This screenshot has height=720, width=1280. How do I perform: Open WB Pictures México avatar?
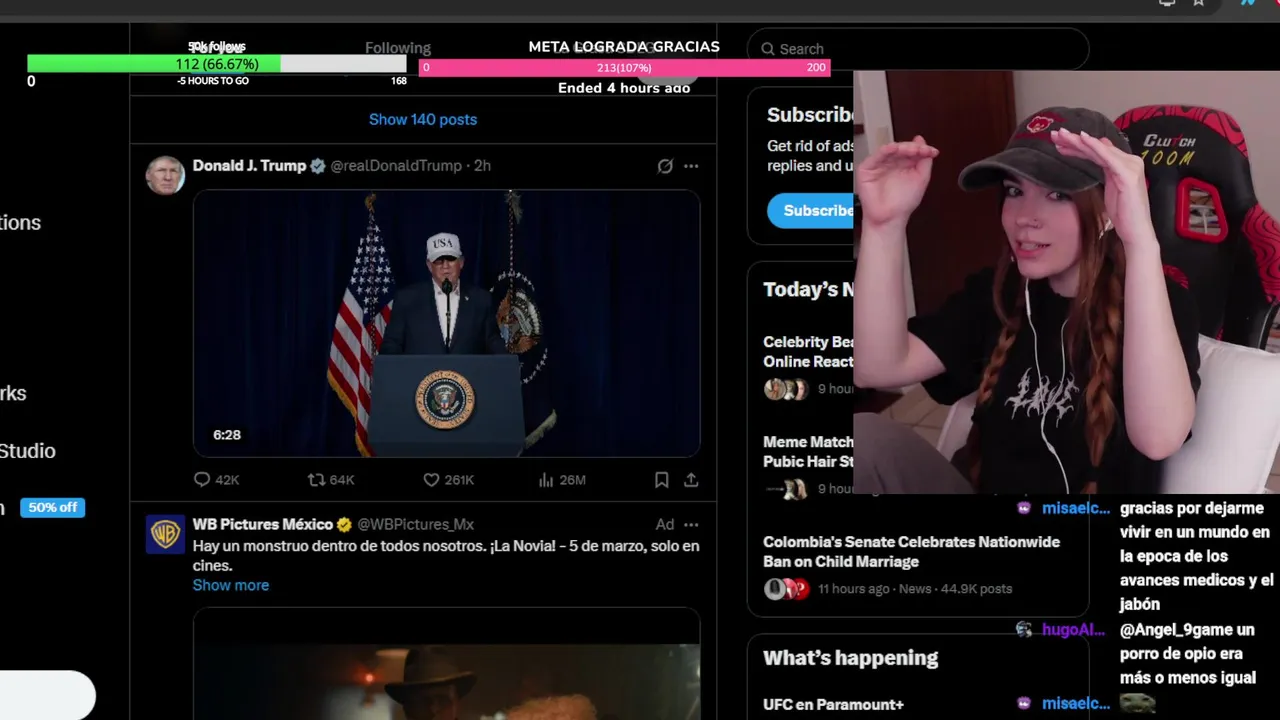tap(165, 534)
